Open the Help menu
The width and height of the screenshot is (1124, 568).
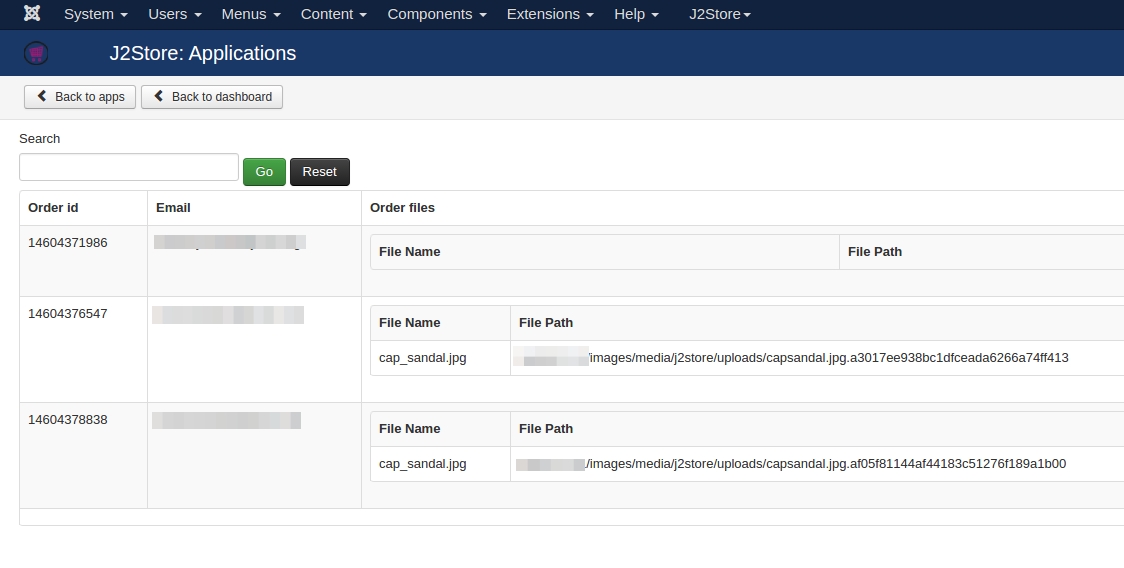point(636,14)
